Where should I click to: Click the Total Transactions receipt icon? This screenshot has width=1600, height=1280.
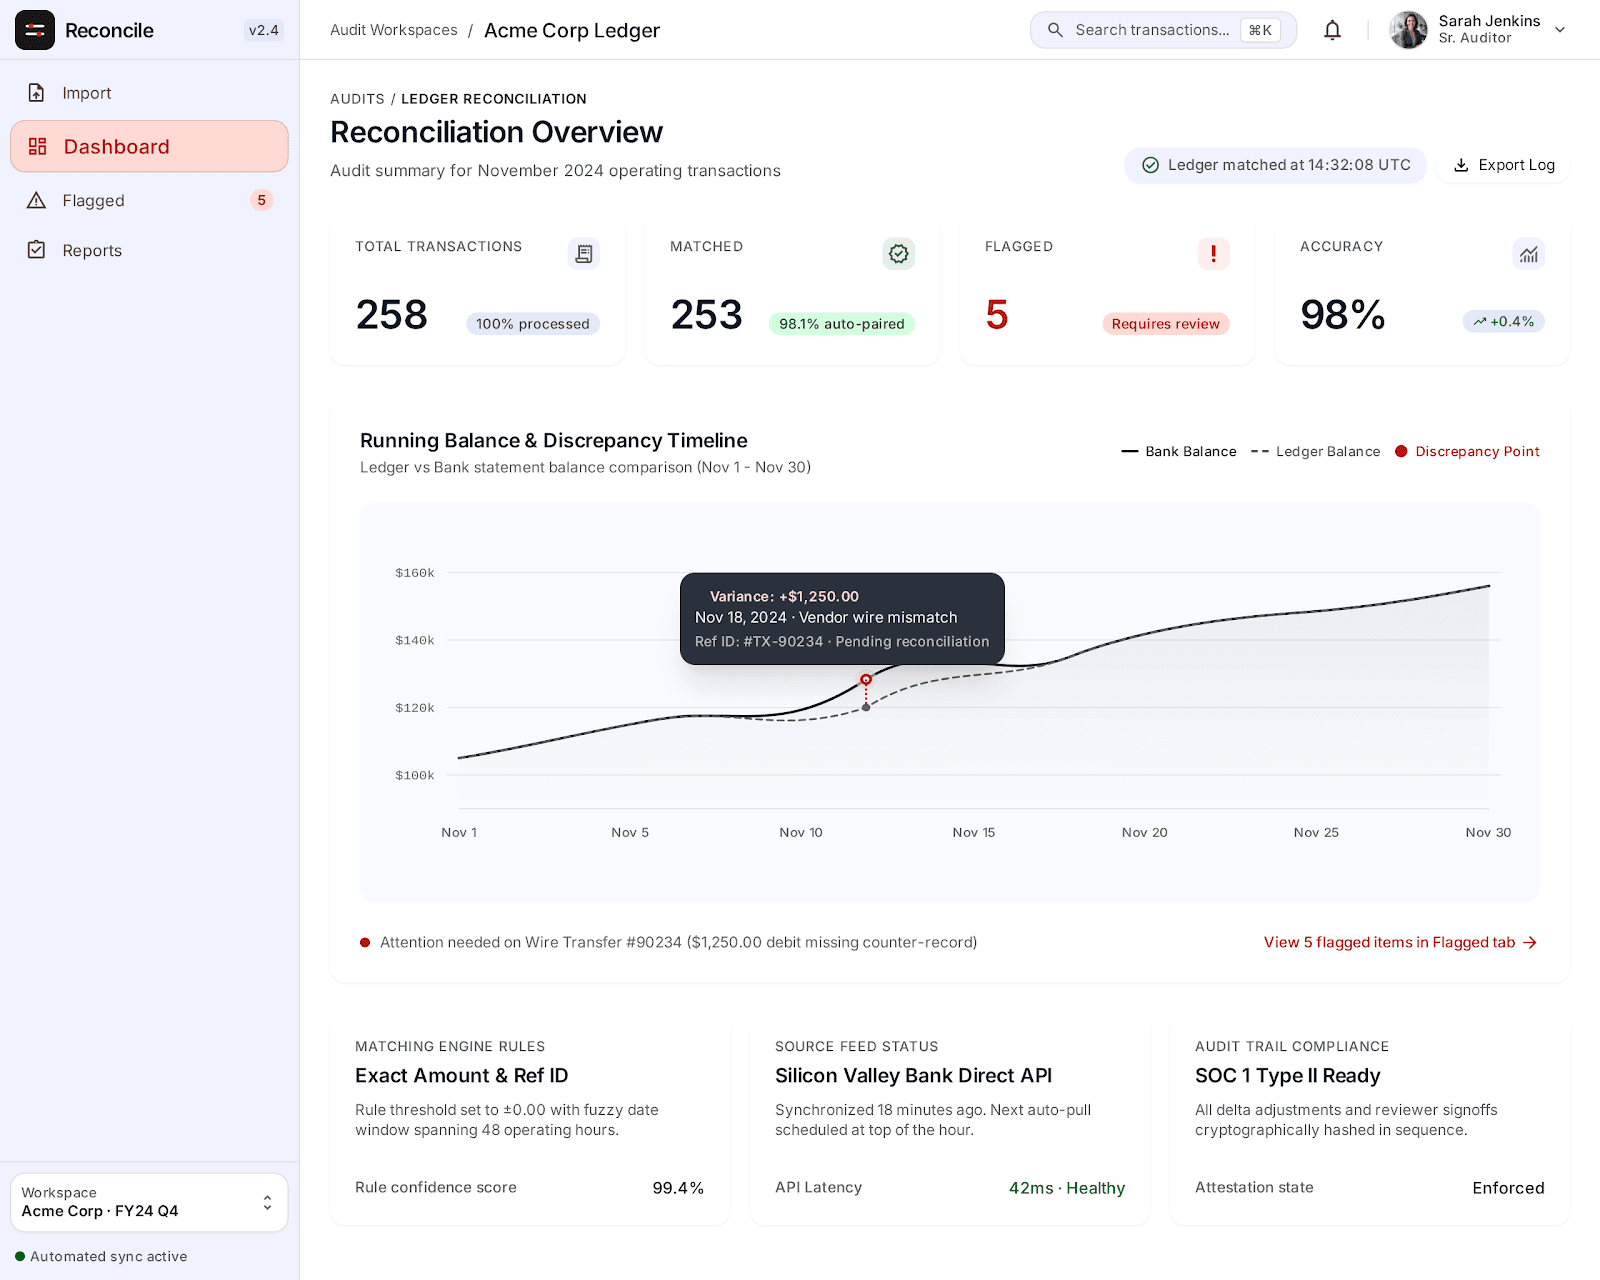pos(584,254)
